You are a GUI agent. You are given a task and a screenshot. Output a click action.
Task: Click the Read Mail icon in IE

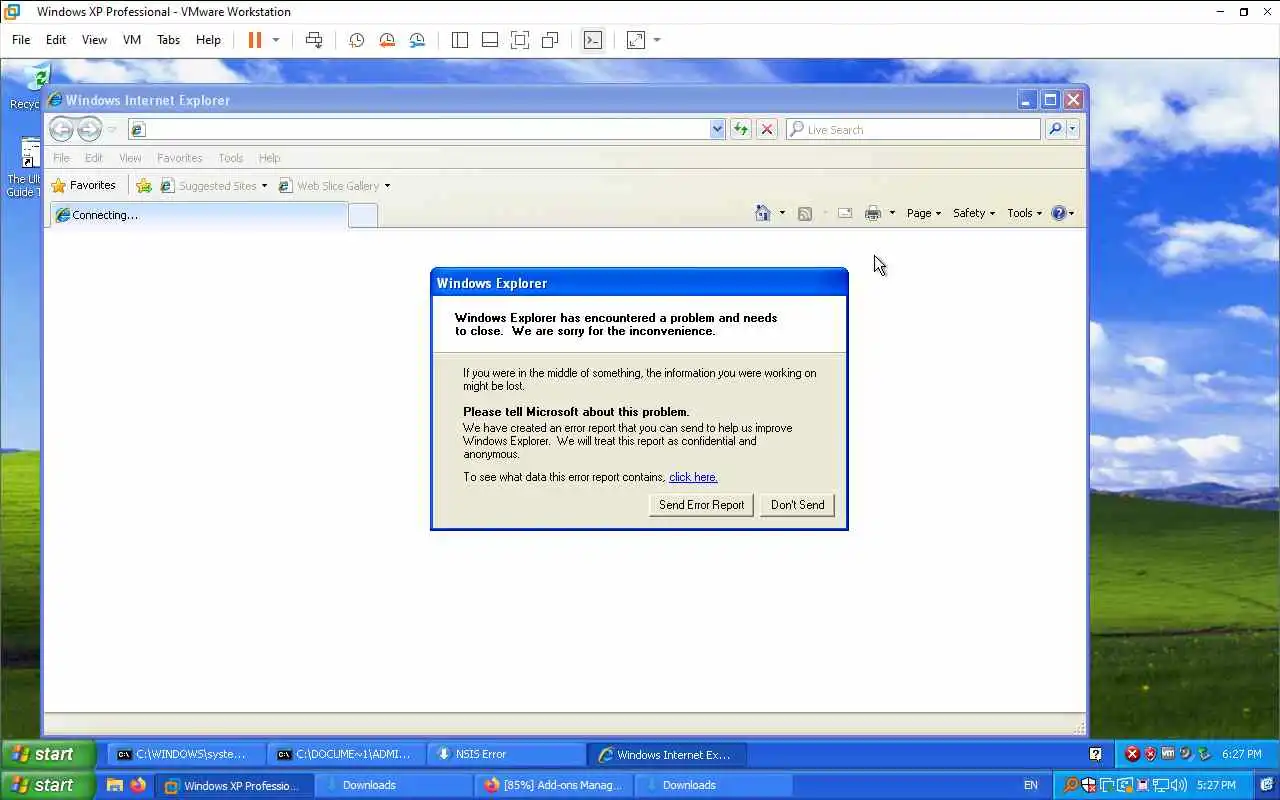(845, 213)
